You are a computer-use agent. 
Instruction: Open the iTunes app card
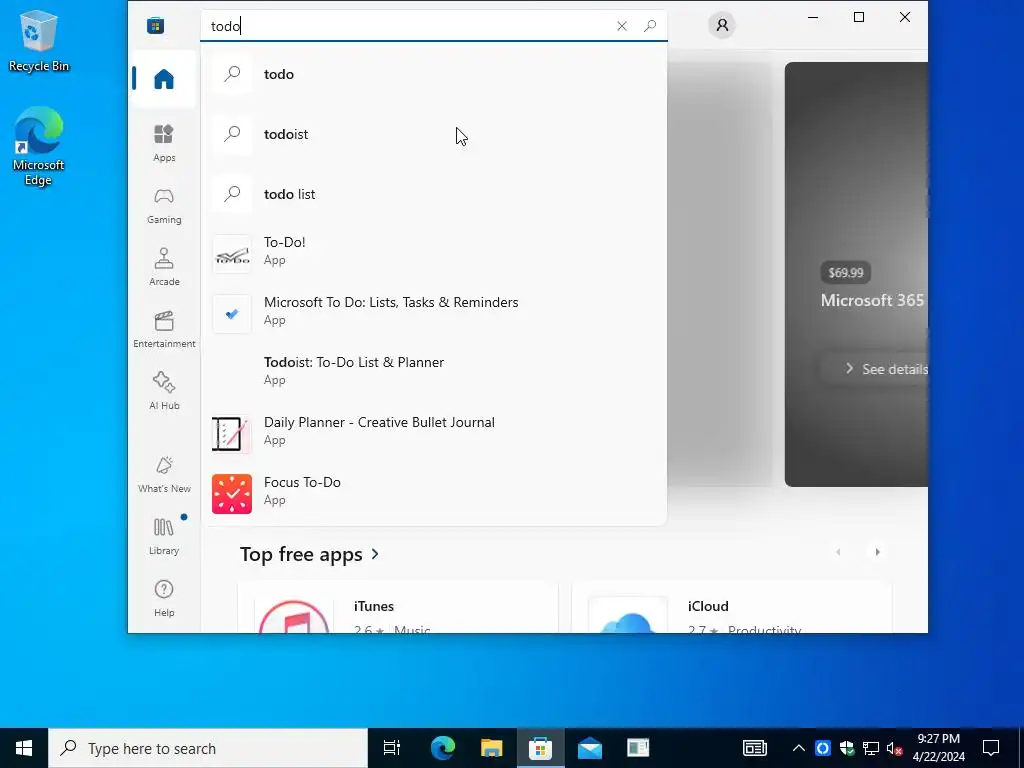point(398,609)
